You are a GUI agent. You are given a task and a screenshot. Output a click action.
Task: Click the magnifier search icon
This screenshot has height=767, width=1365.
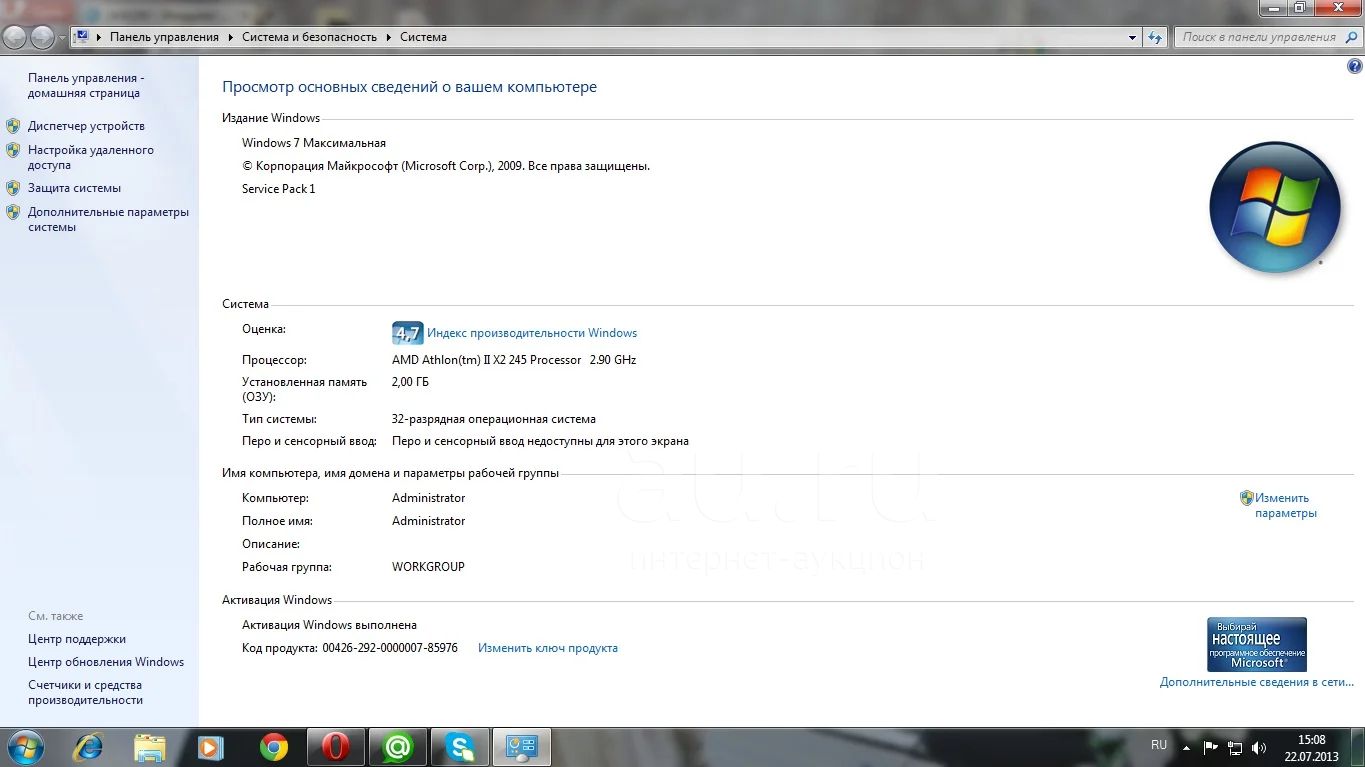1350,37
